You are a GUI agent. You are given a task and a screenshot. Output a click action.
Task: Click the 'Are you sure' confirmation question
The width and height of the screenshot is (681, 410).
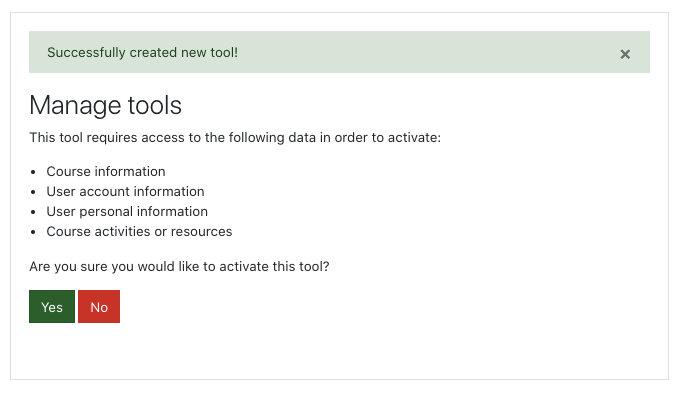pos(179,266)
